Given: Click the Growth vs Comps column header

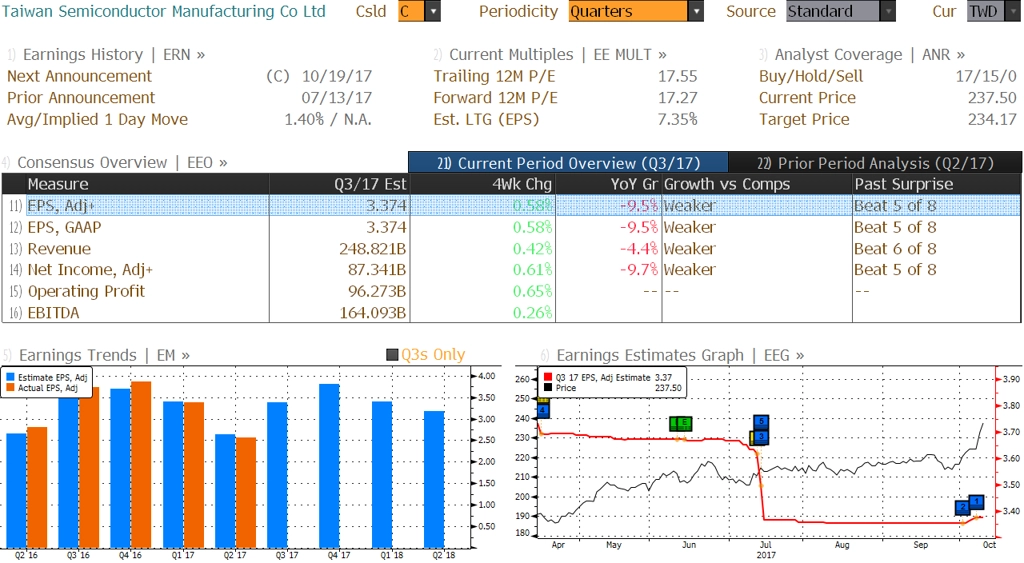Looking at the screenshot, I should coord(757,184).
